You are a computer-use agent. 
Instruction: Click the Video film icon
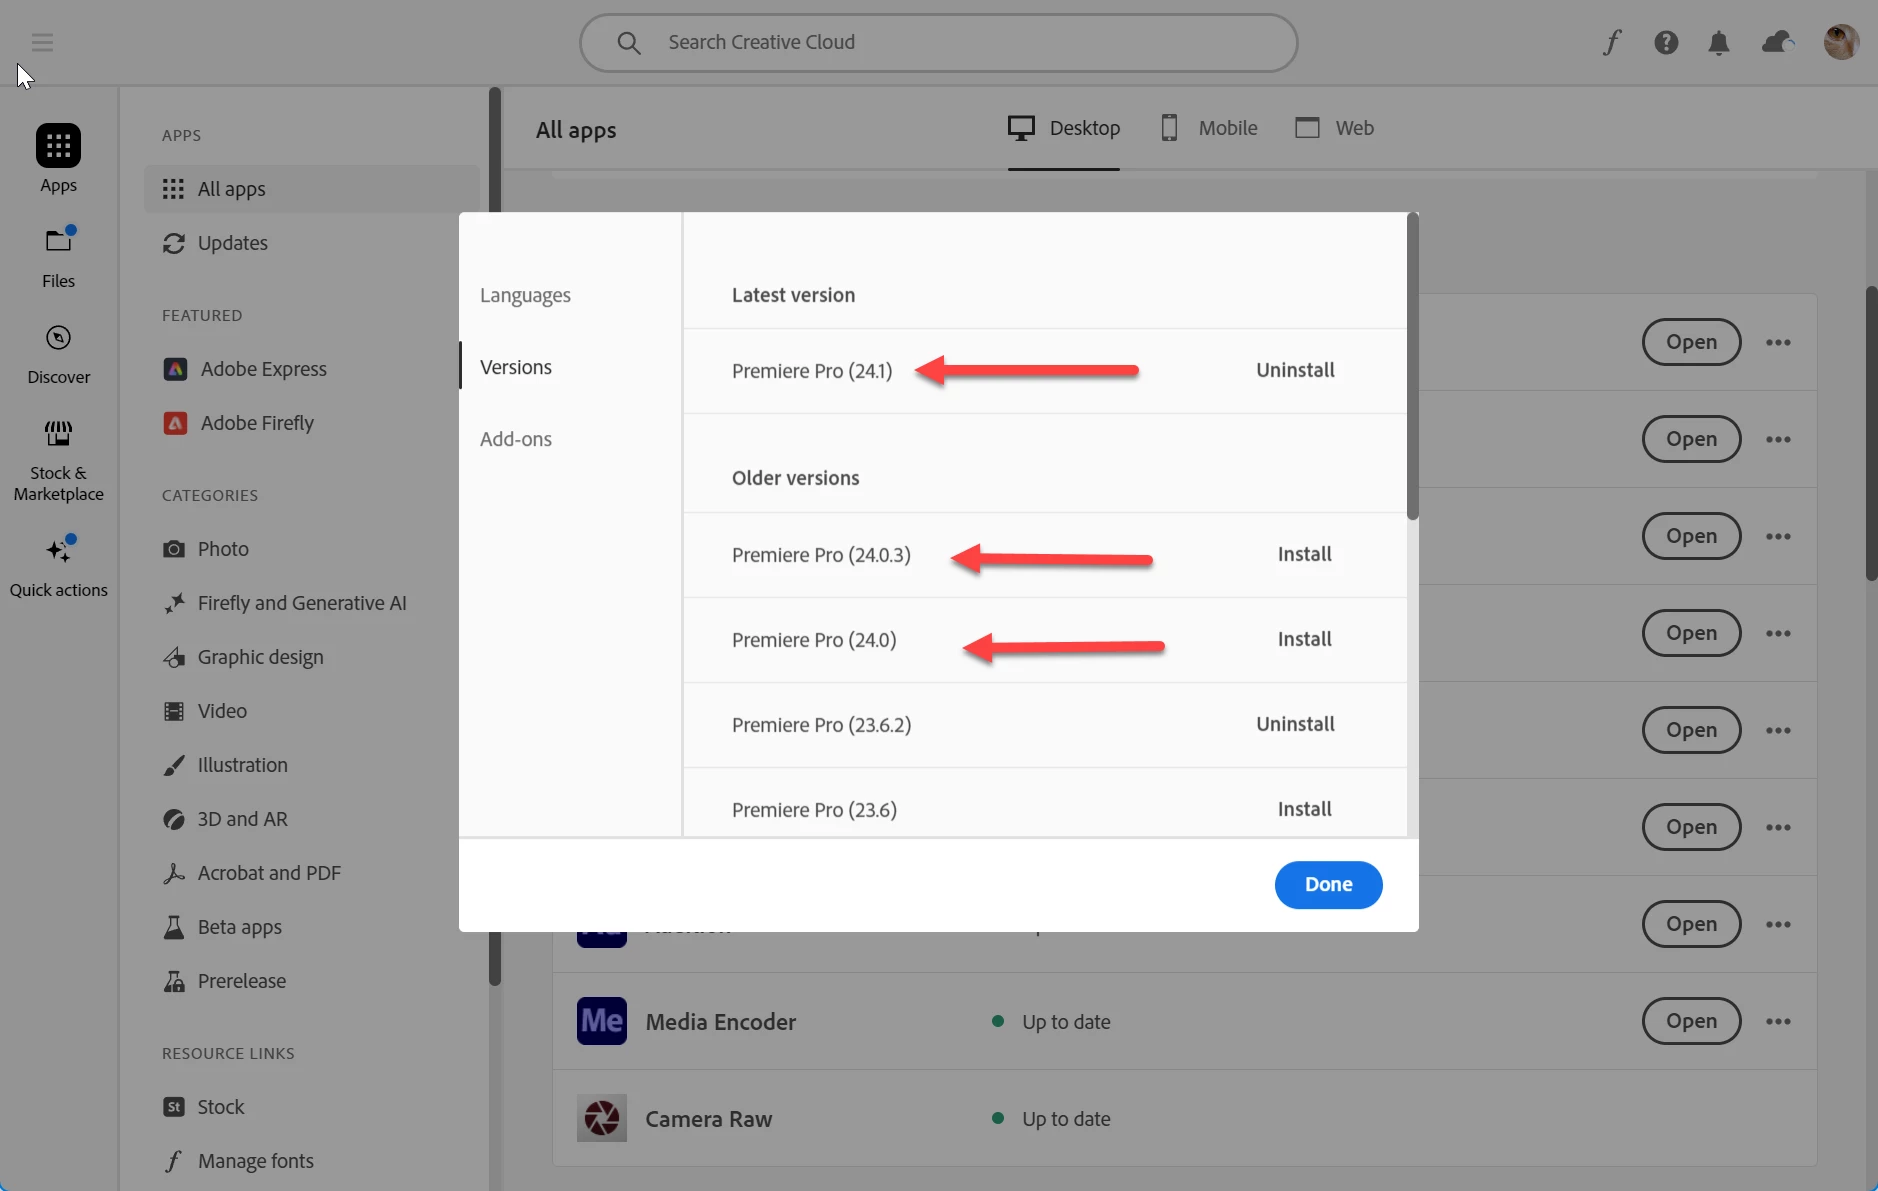tap(174, 711)
